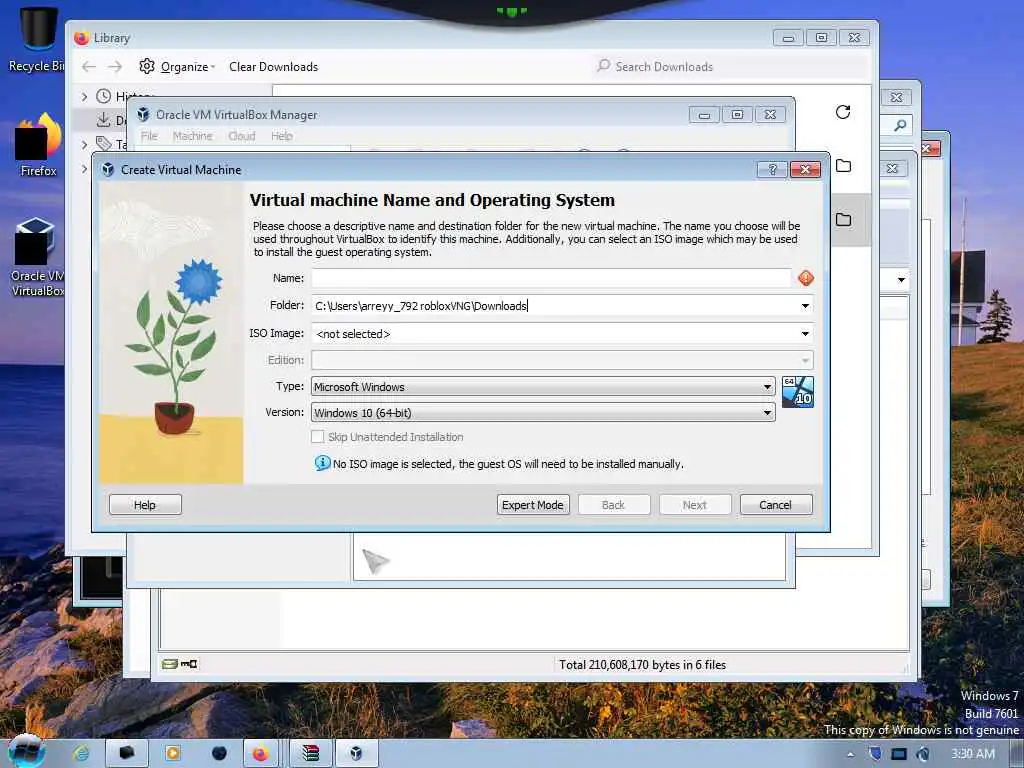Click the name error warning icon
The image size is (1024, 768).
tap(806, 278)
